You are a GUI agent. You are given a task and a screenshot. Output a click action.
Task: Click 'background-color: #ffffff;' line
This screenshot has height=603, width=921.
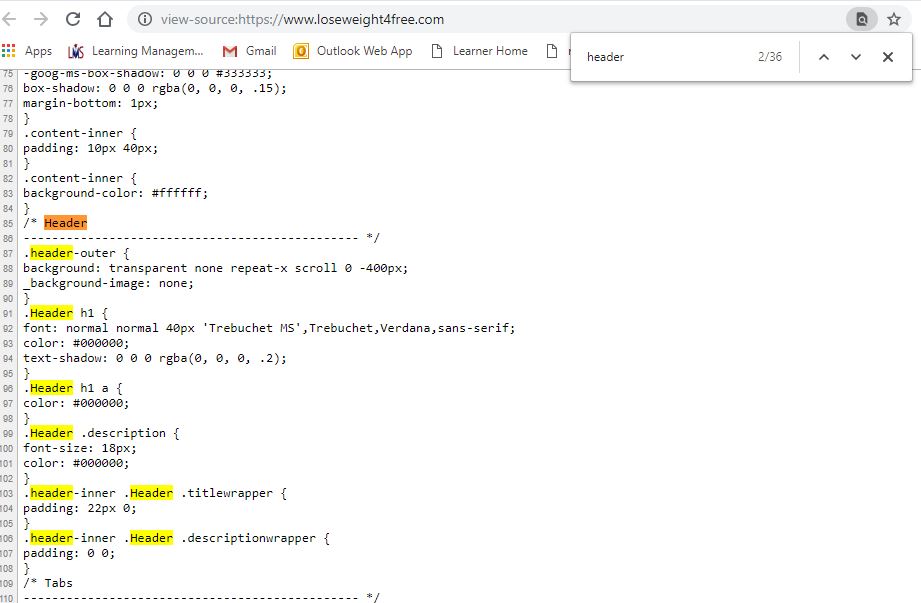tap(116, 193)
